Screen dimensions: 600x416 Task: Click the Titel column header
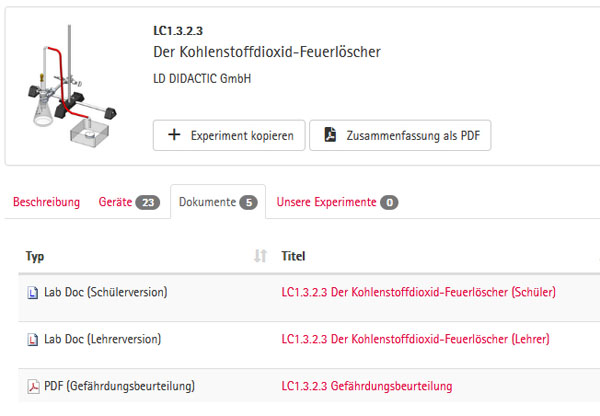pos(294,256)
